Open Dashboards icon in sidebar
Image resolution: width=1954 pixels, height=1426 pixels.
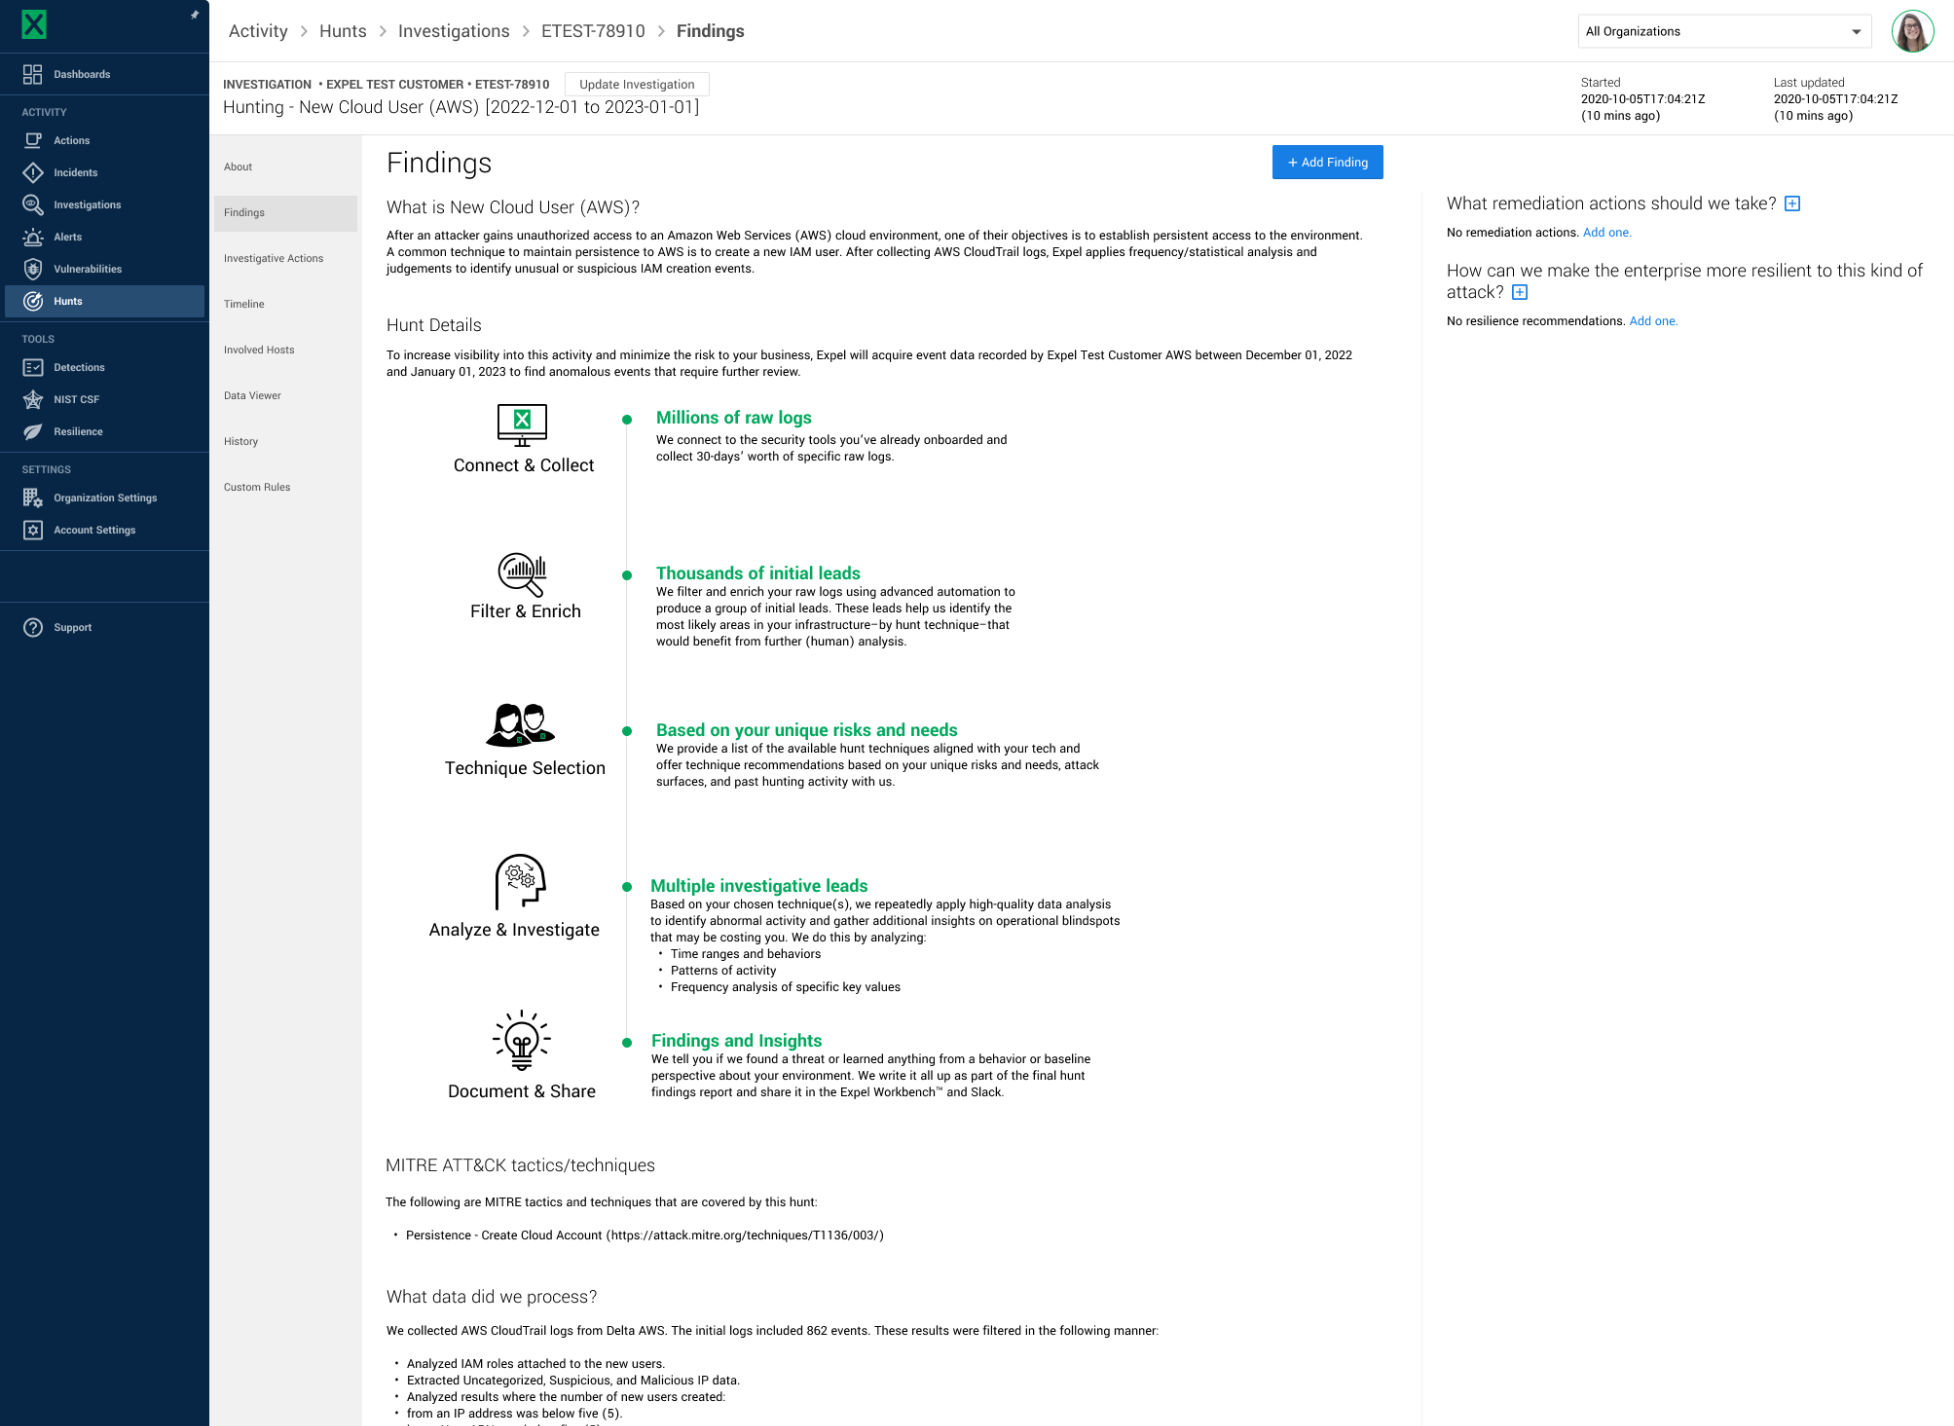(33, 74)
